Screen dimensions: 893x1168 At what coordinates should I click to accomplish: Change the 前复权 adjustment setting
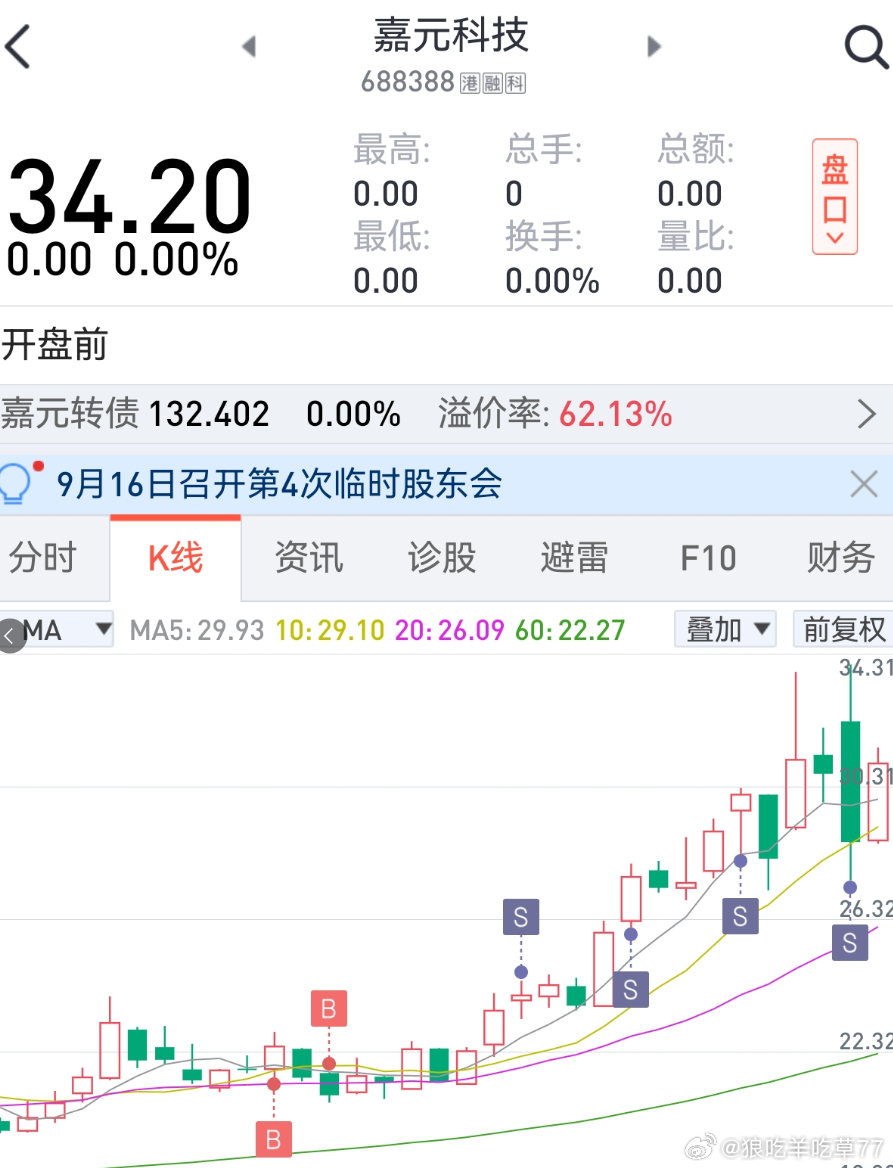click(843, 629)
